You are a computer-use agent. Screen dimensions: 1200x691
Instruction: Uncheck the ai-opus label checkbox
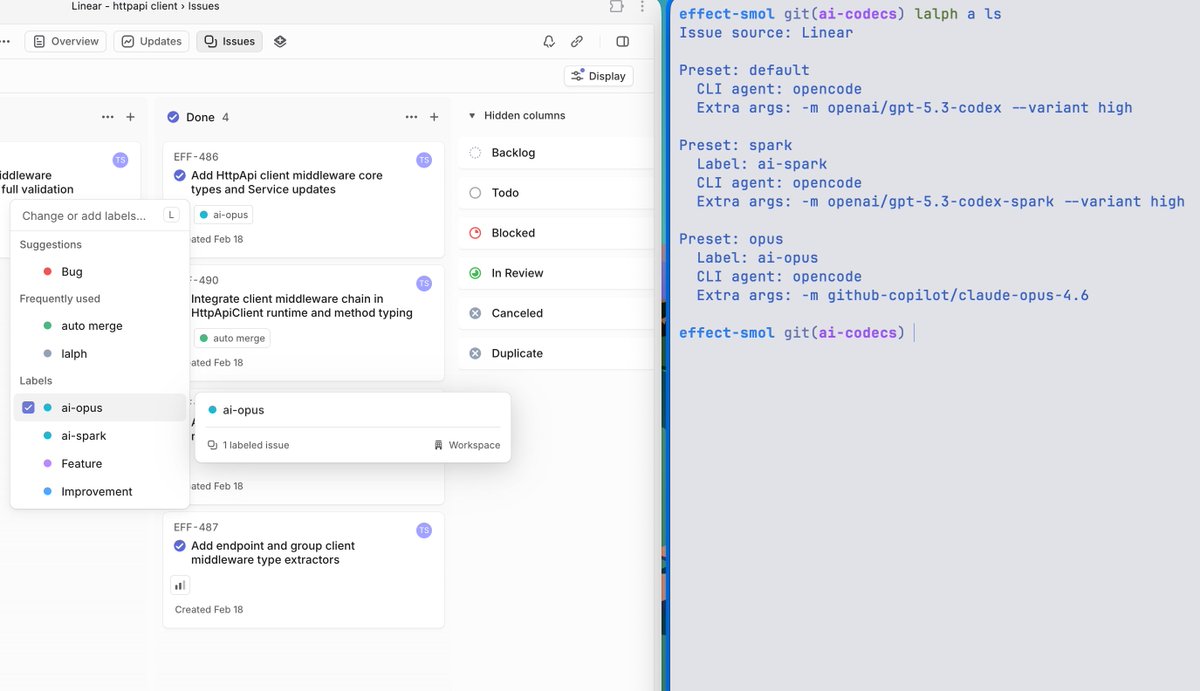[28, 408]
